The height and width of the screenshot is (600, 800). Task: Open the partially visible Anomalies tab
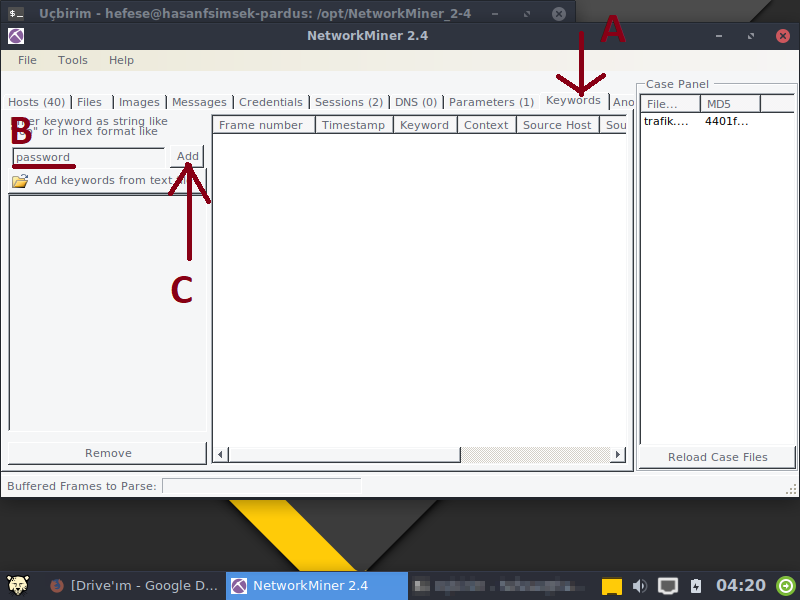623,102
